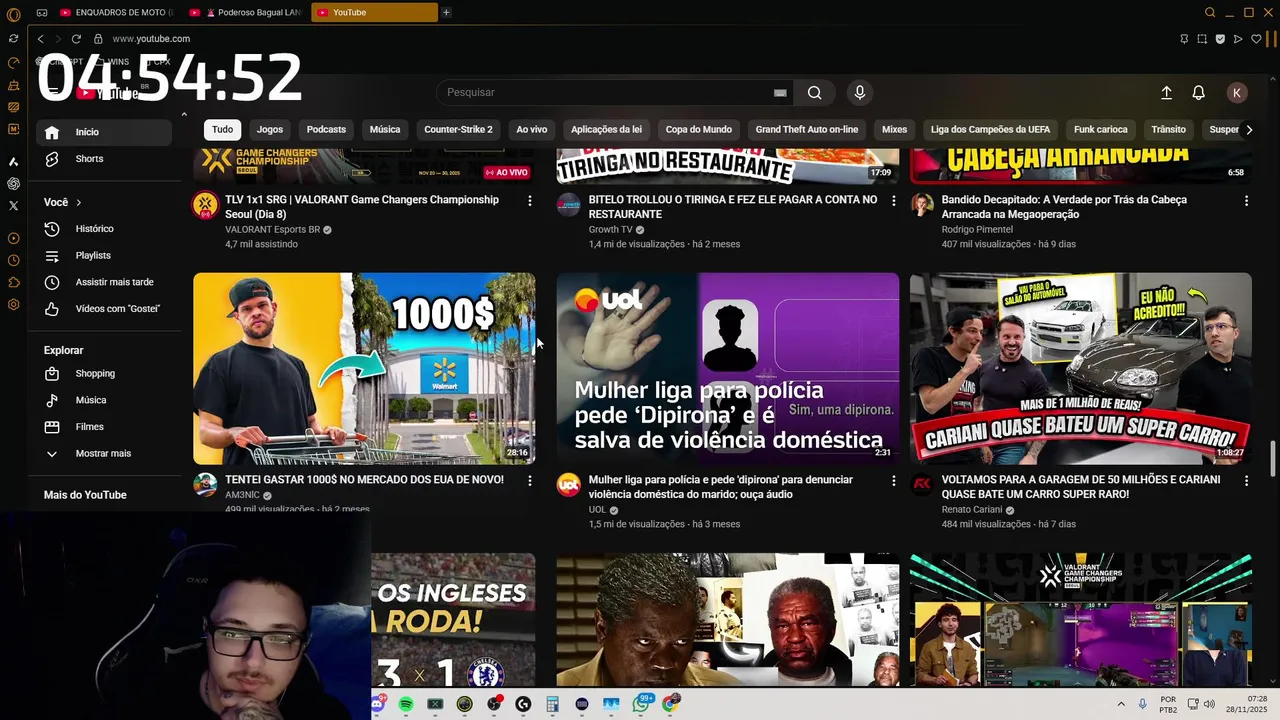Image resolution: width=1280 pixels, height=720 pixels.
Task: Click the heart bookmark icon in address bar
Action: coord(1256,39)
